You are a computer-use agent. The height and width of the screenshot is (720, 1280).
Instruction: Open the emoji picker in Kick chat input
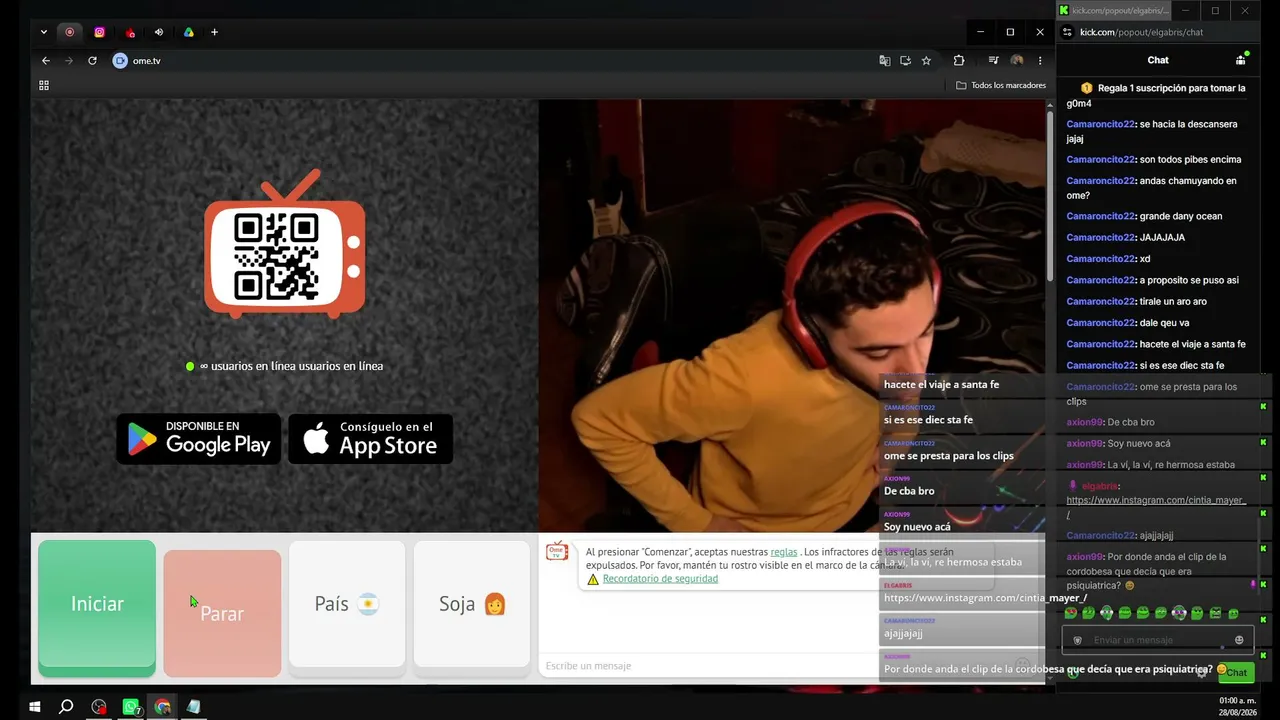[1240, 640]
